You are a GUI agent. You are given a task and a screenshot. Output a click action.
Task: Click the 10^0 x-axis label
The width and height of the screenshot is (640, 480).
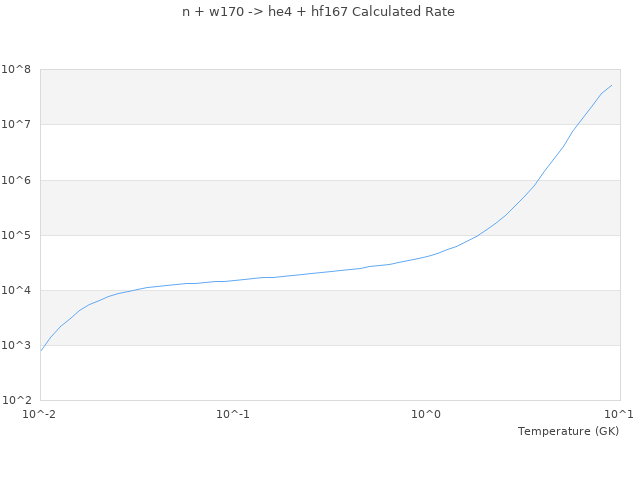pyautogui.click(x=427, y=415)
